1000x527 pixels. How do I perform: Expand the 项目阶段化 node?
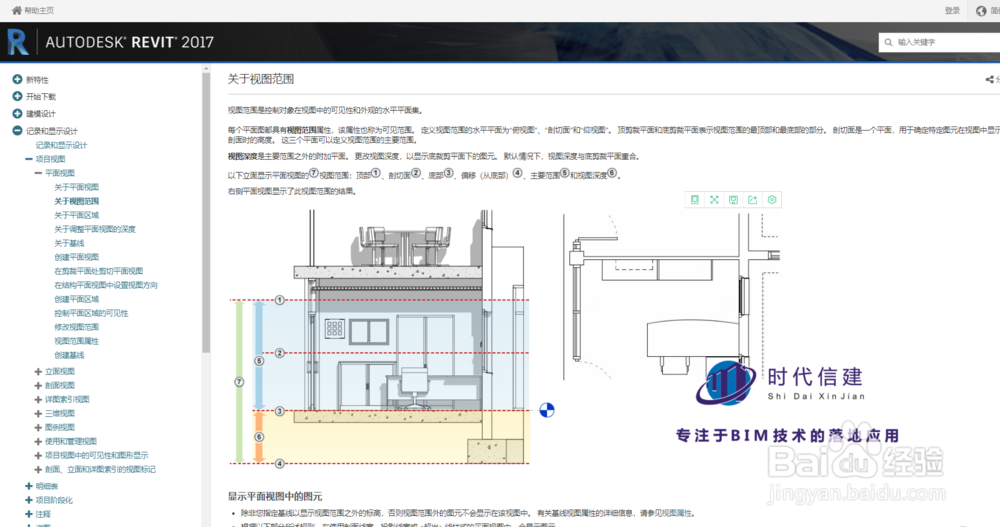coord(29,500)
